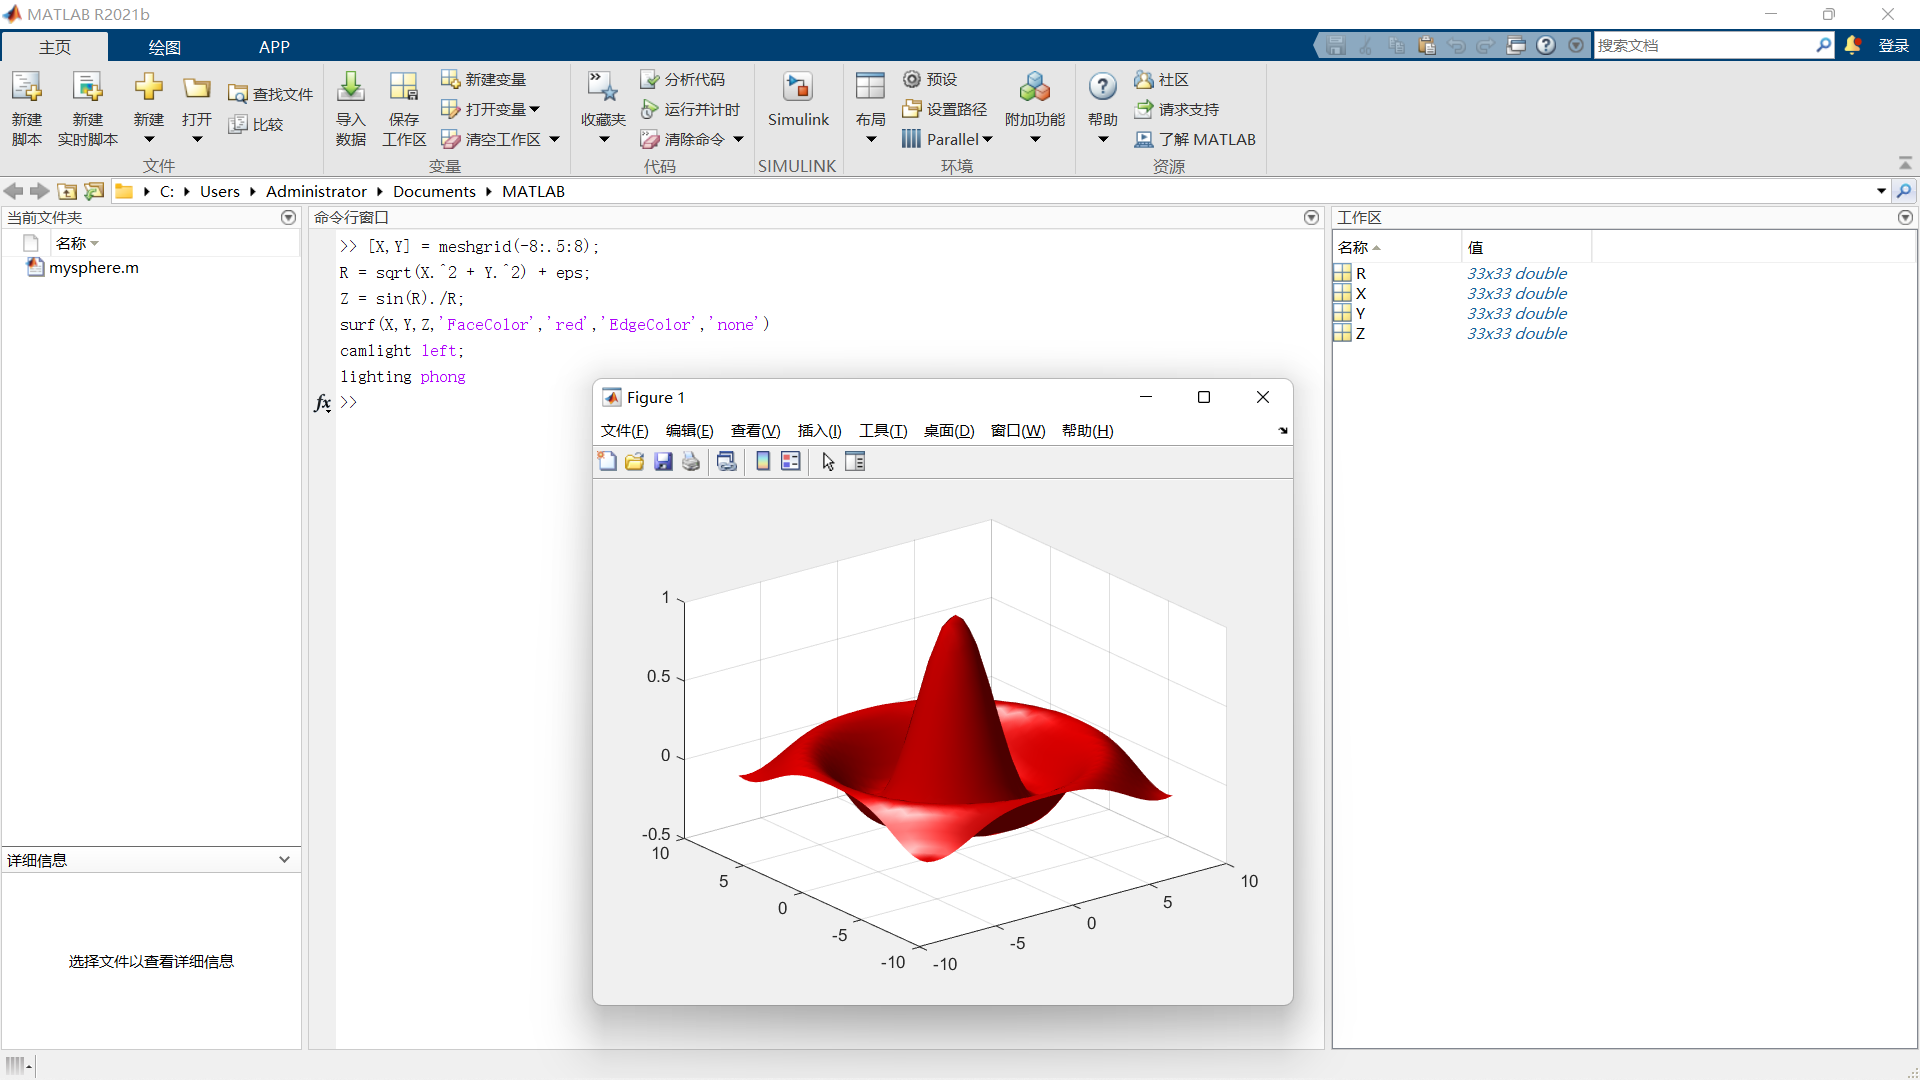Collapse the 详细信息 panel chevron
Viewport: 1920px width, 1080px height.
point(284,860)
